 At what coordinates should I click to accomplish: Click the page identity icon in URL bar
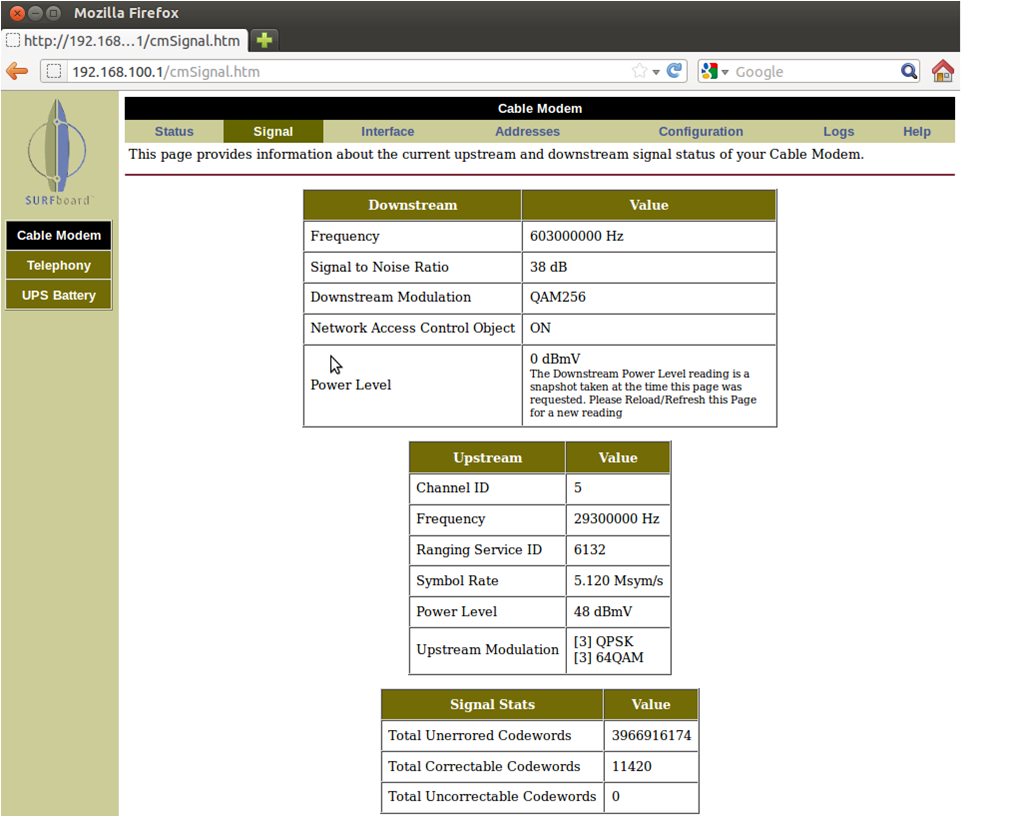pyautogui.click(x=54, y=72)
